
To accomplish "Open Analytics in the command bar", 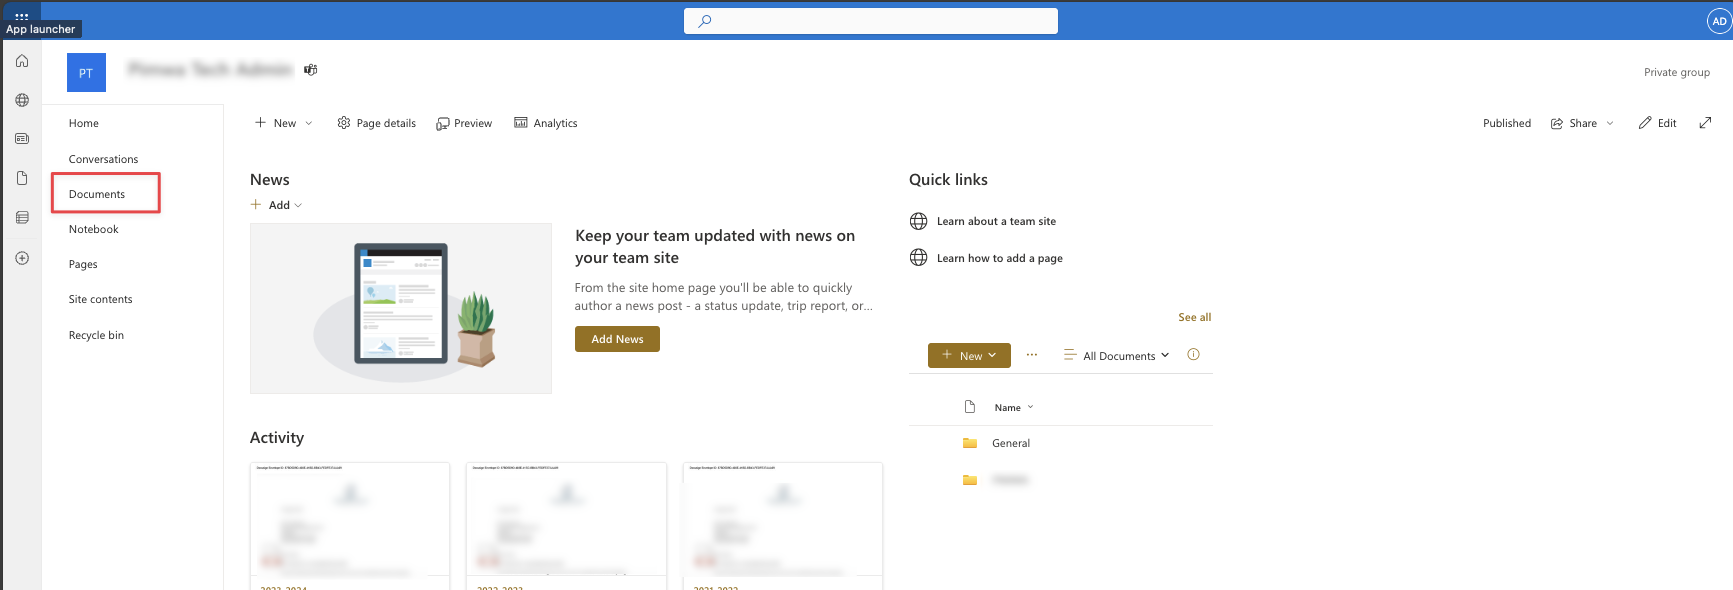I will (x=546, y=123).
